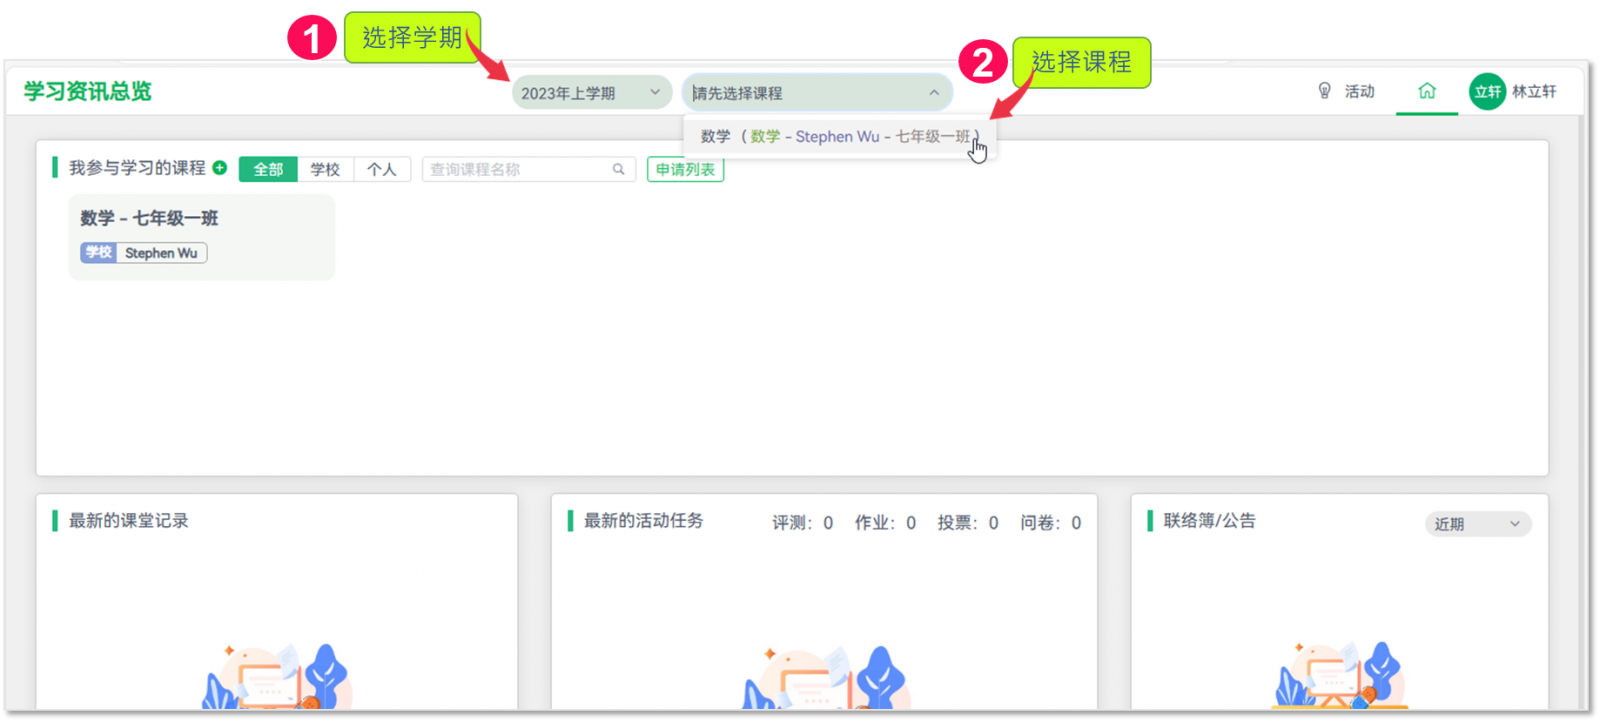Image resolution: width=1600 pixels, height=722 pixels.
Task: Click the 查询课程名称 search field
Action: point(515,170)
